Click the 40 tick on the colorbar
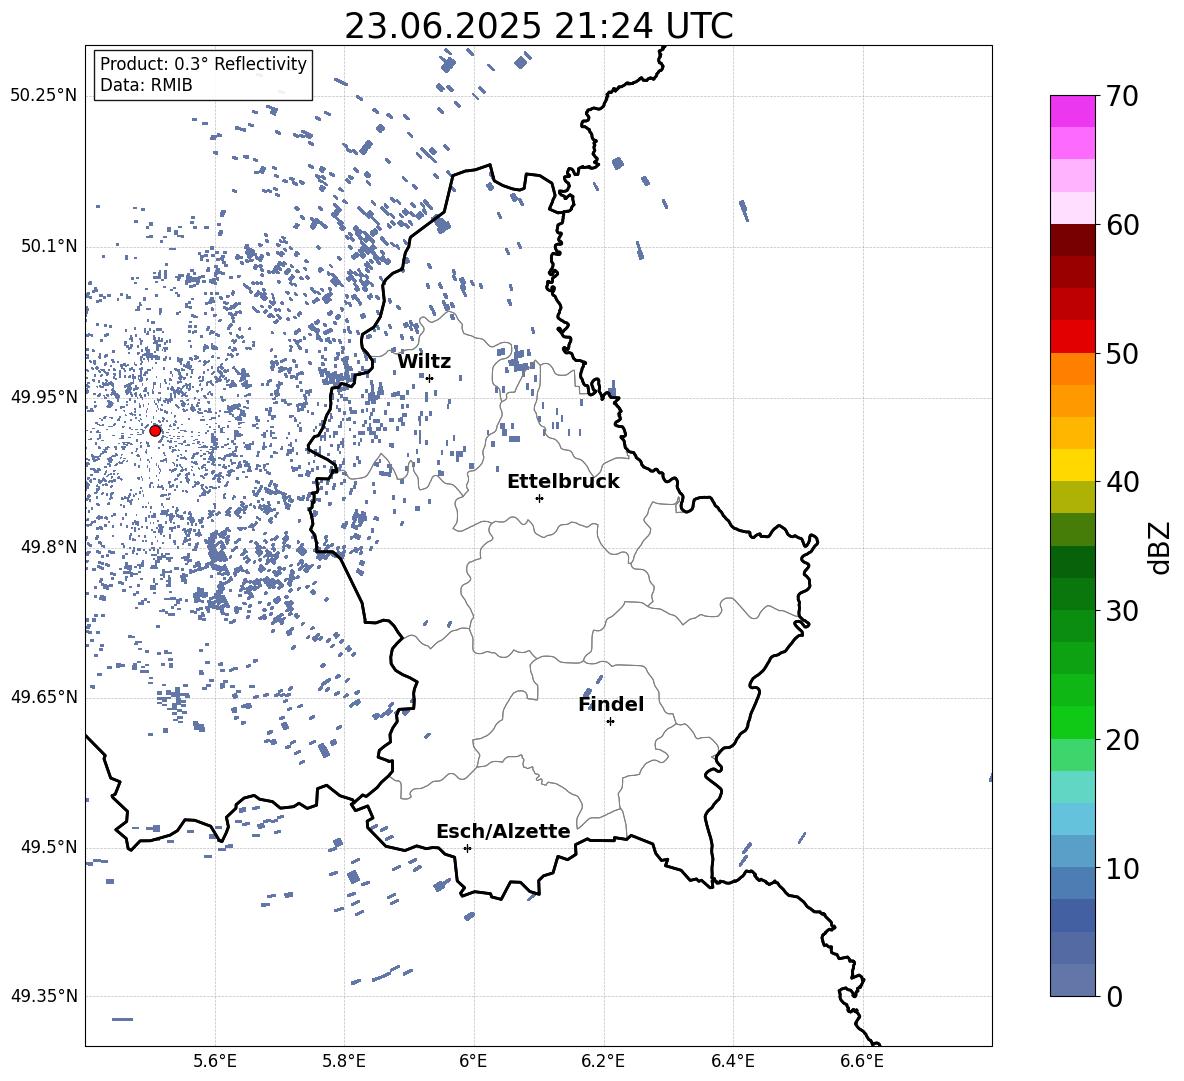The image size is (1184, 1081). [1122, 482]
